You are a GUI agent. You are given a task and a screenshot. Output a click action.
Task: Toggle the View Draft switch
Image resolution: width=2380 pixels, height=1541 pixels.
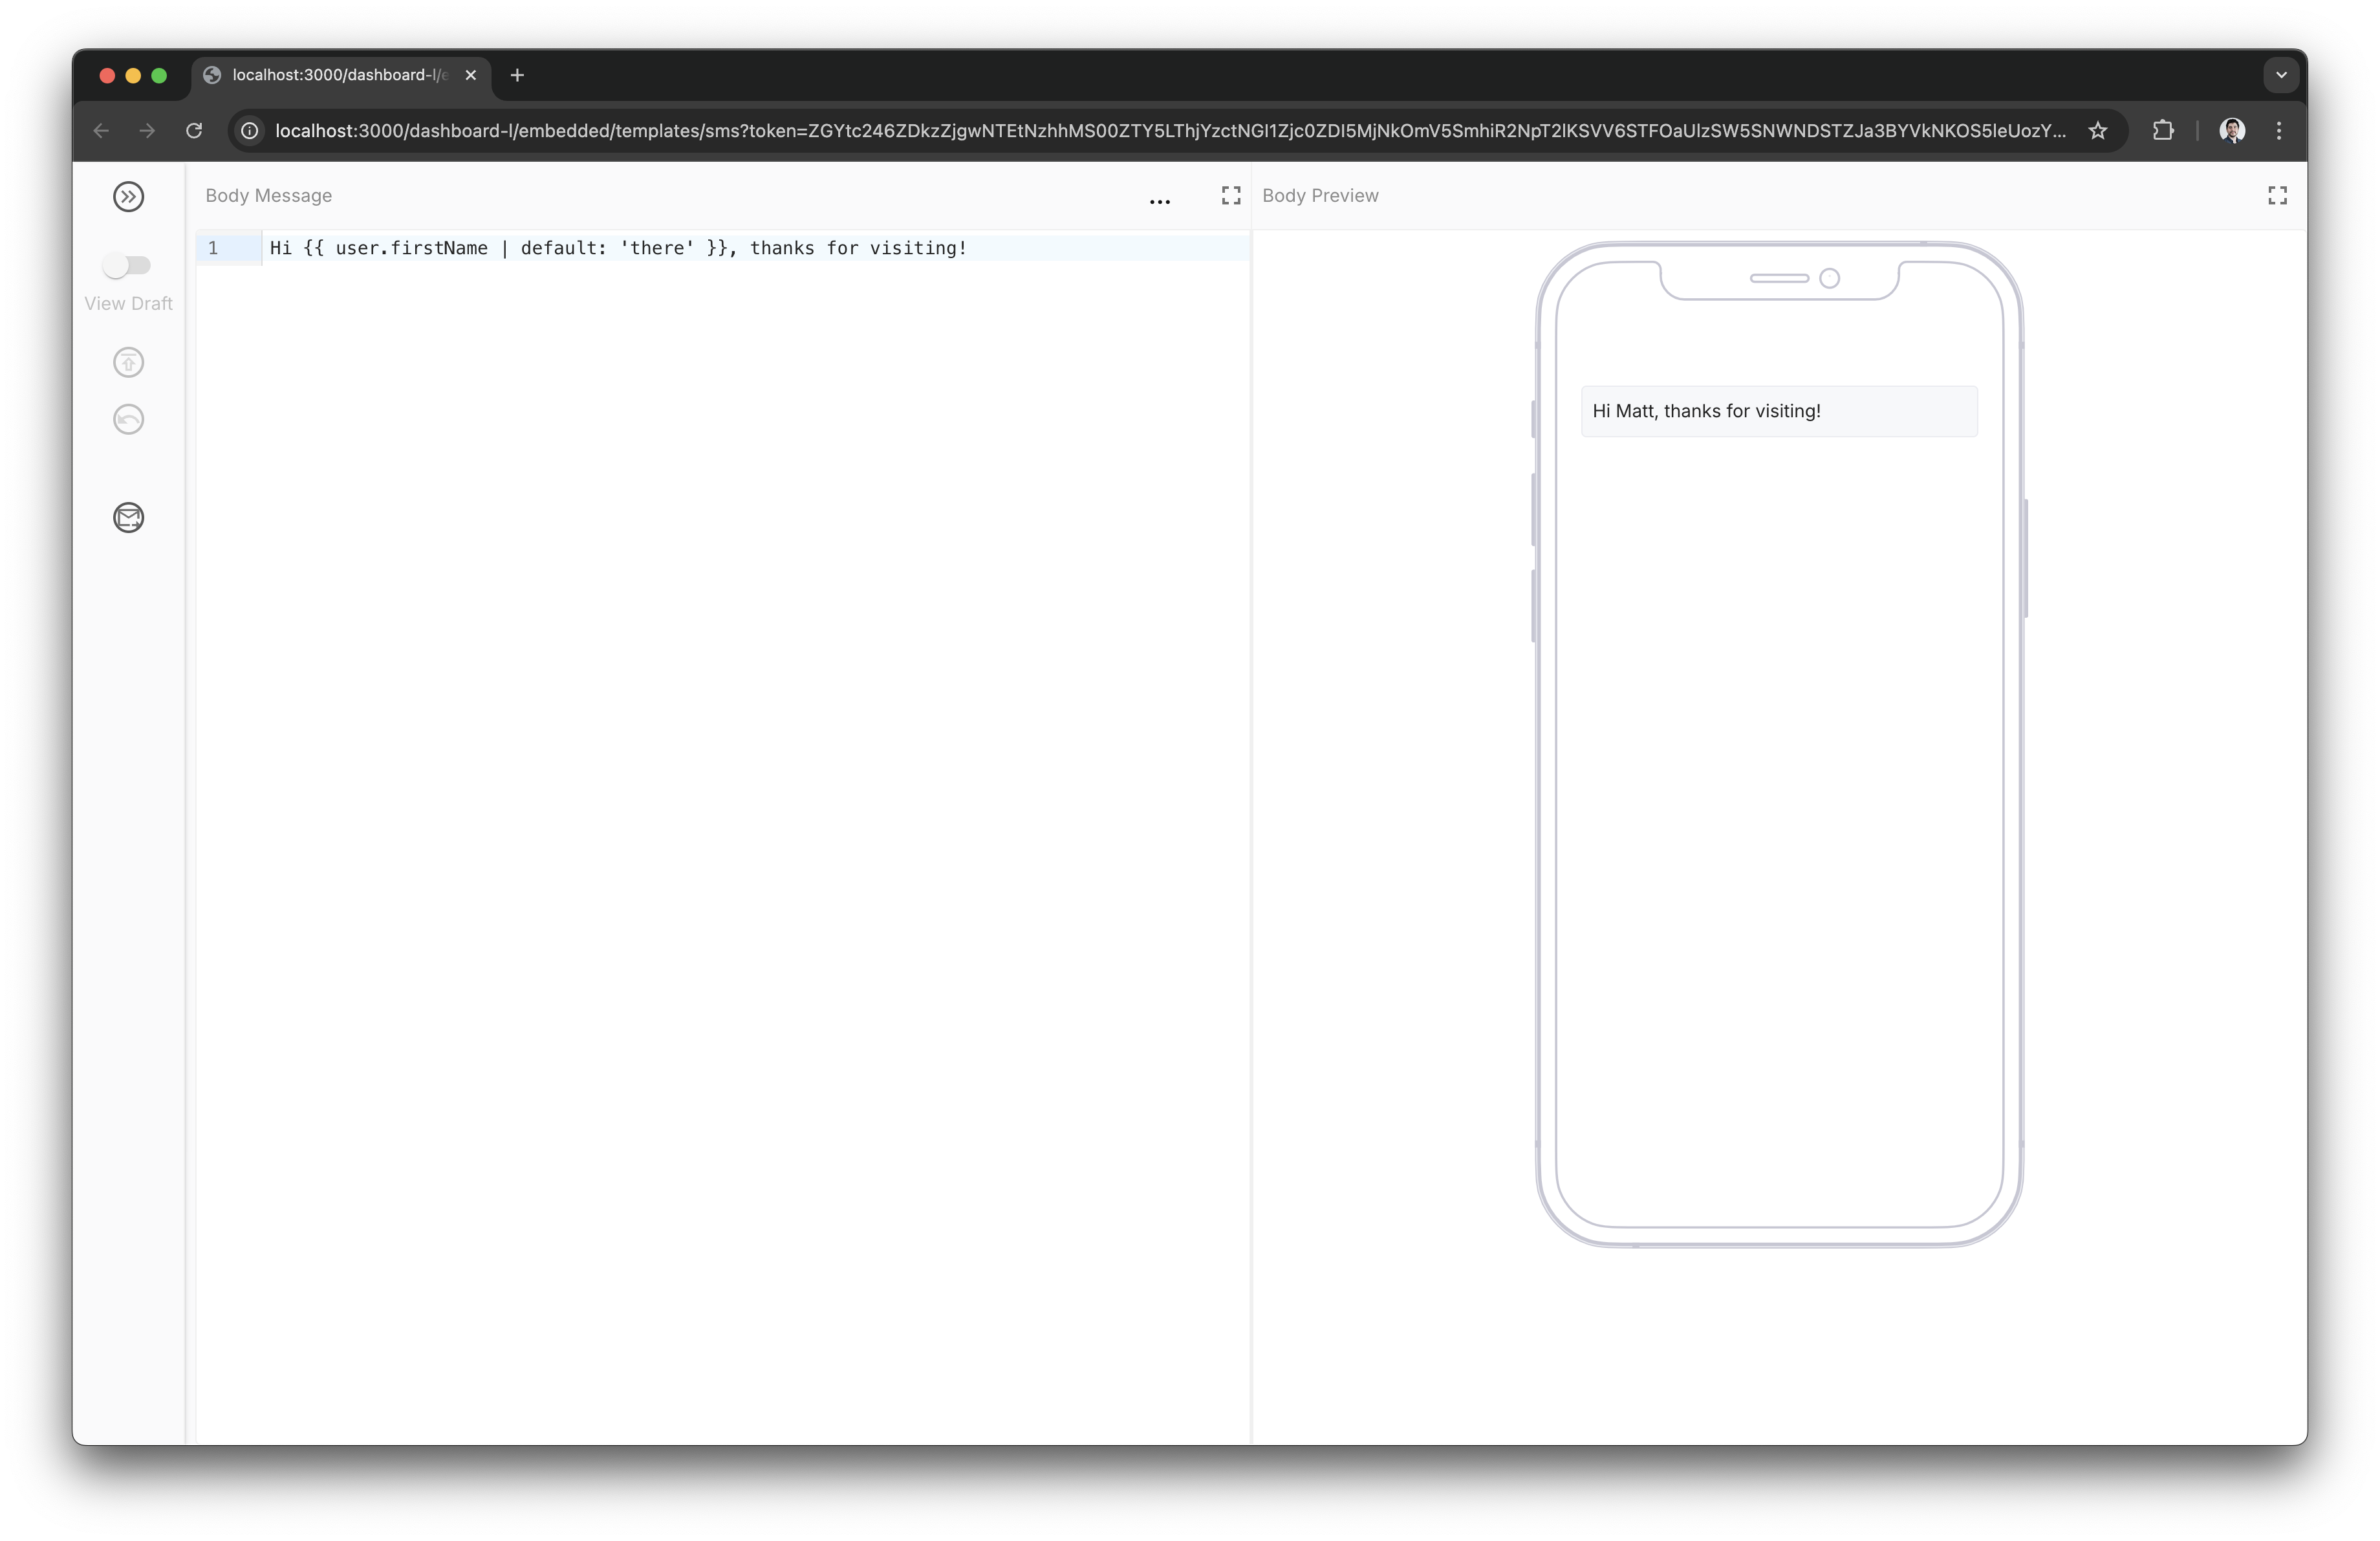pos(127,265)
